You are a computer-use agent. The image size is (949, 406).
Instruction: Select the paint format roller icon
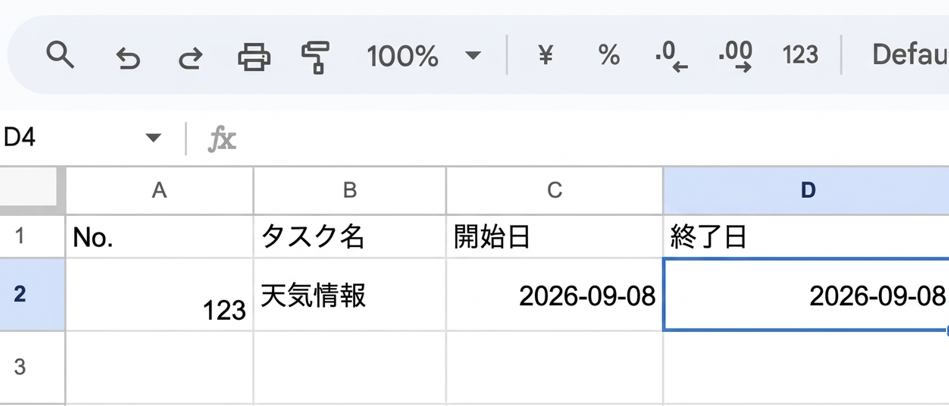[x=316, y=57]
